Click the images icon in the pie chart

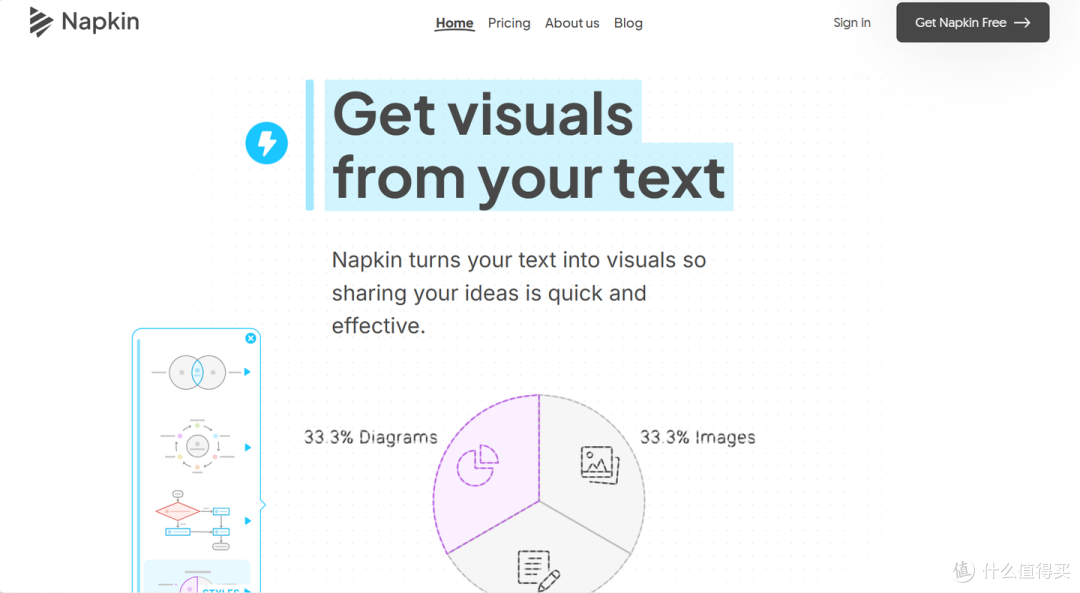click(x=600, y=465)
